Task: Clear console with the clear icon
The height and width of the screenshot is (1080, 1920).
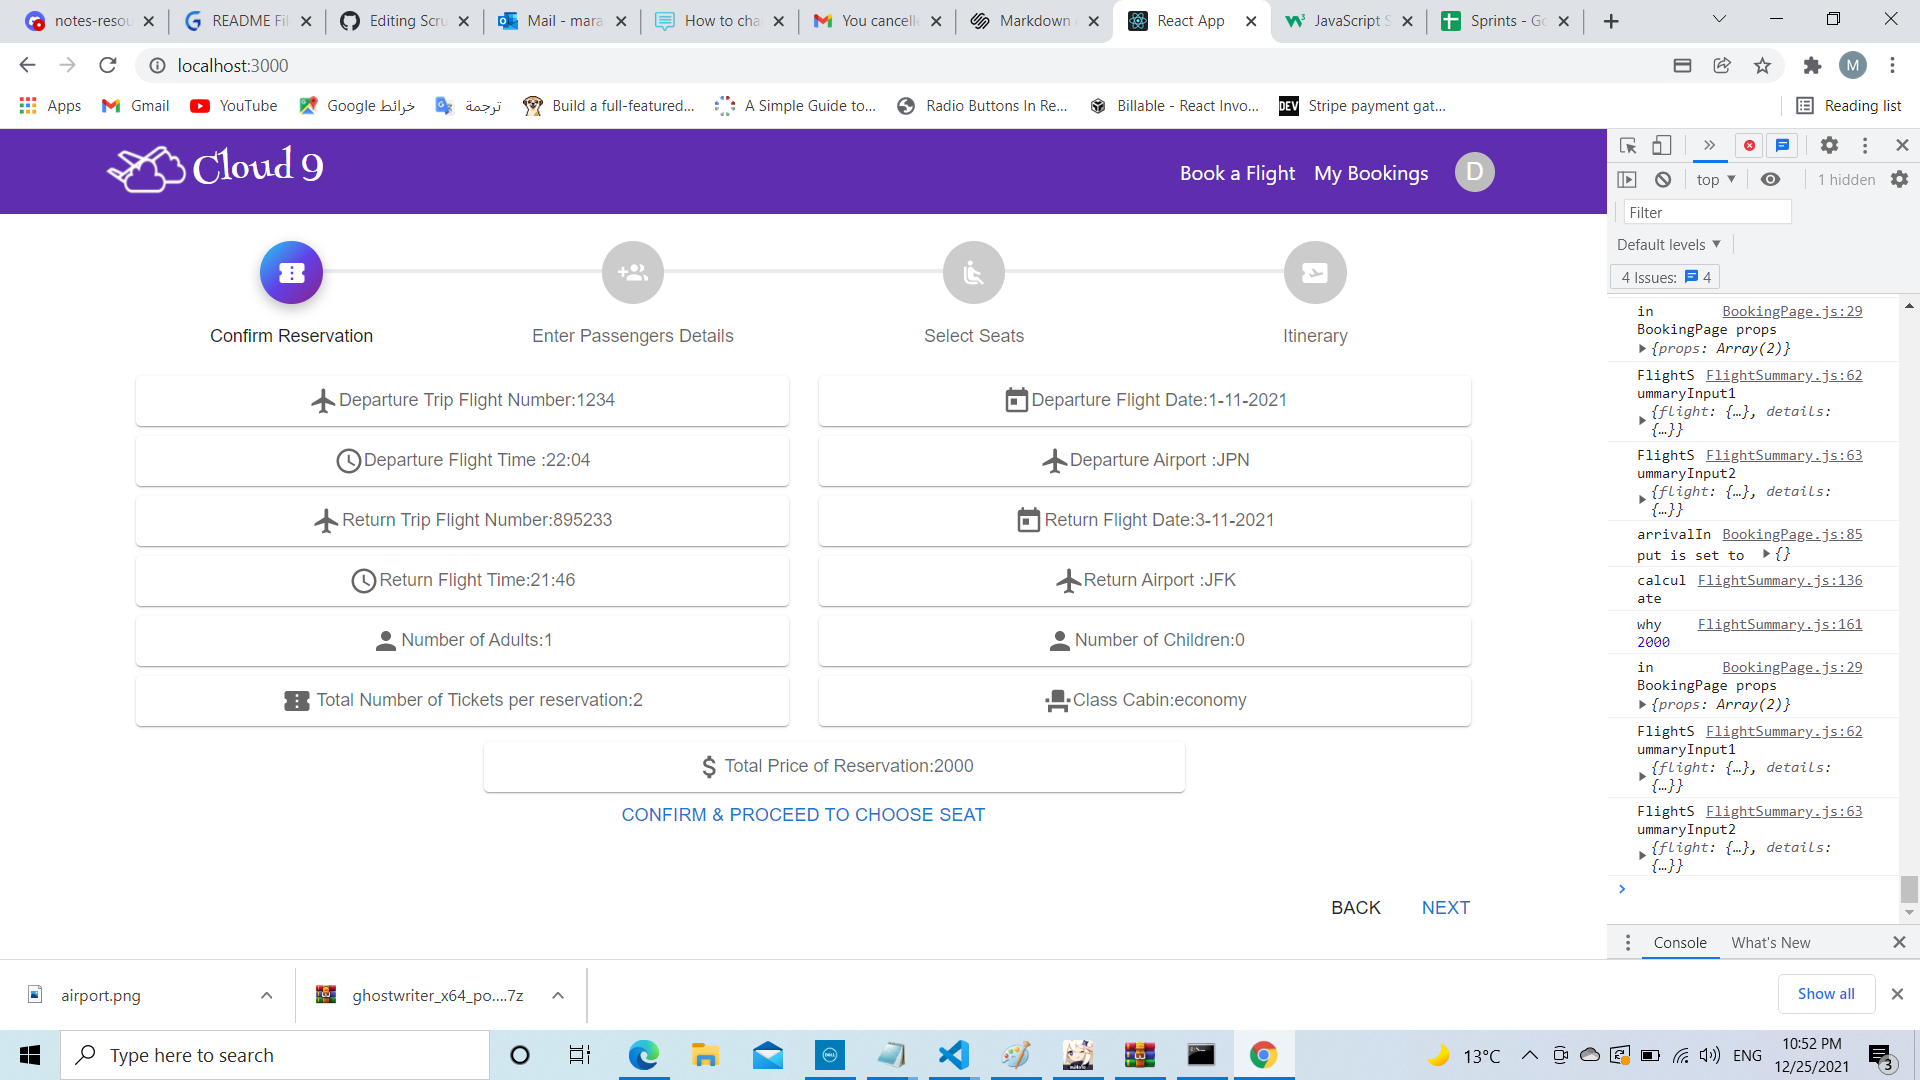Action: click(1663, 180)
